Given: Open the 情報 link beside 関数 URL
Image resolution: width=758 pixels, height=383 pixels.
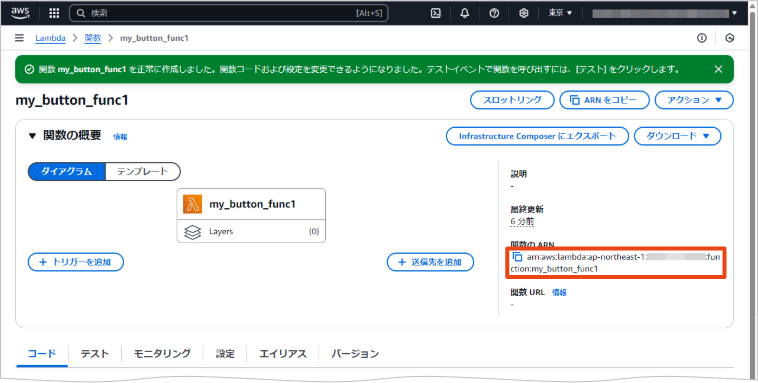Looking at the screenshot, I should coord(559,293).
